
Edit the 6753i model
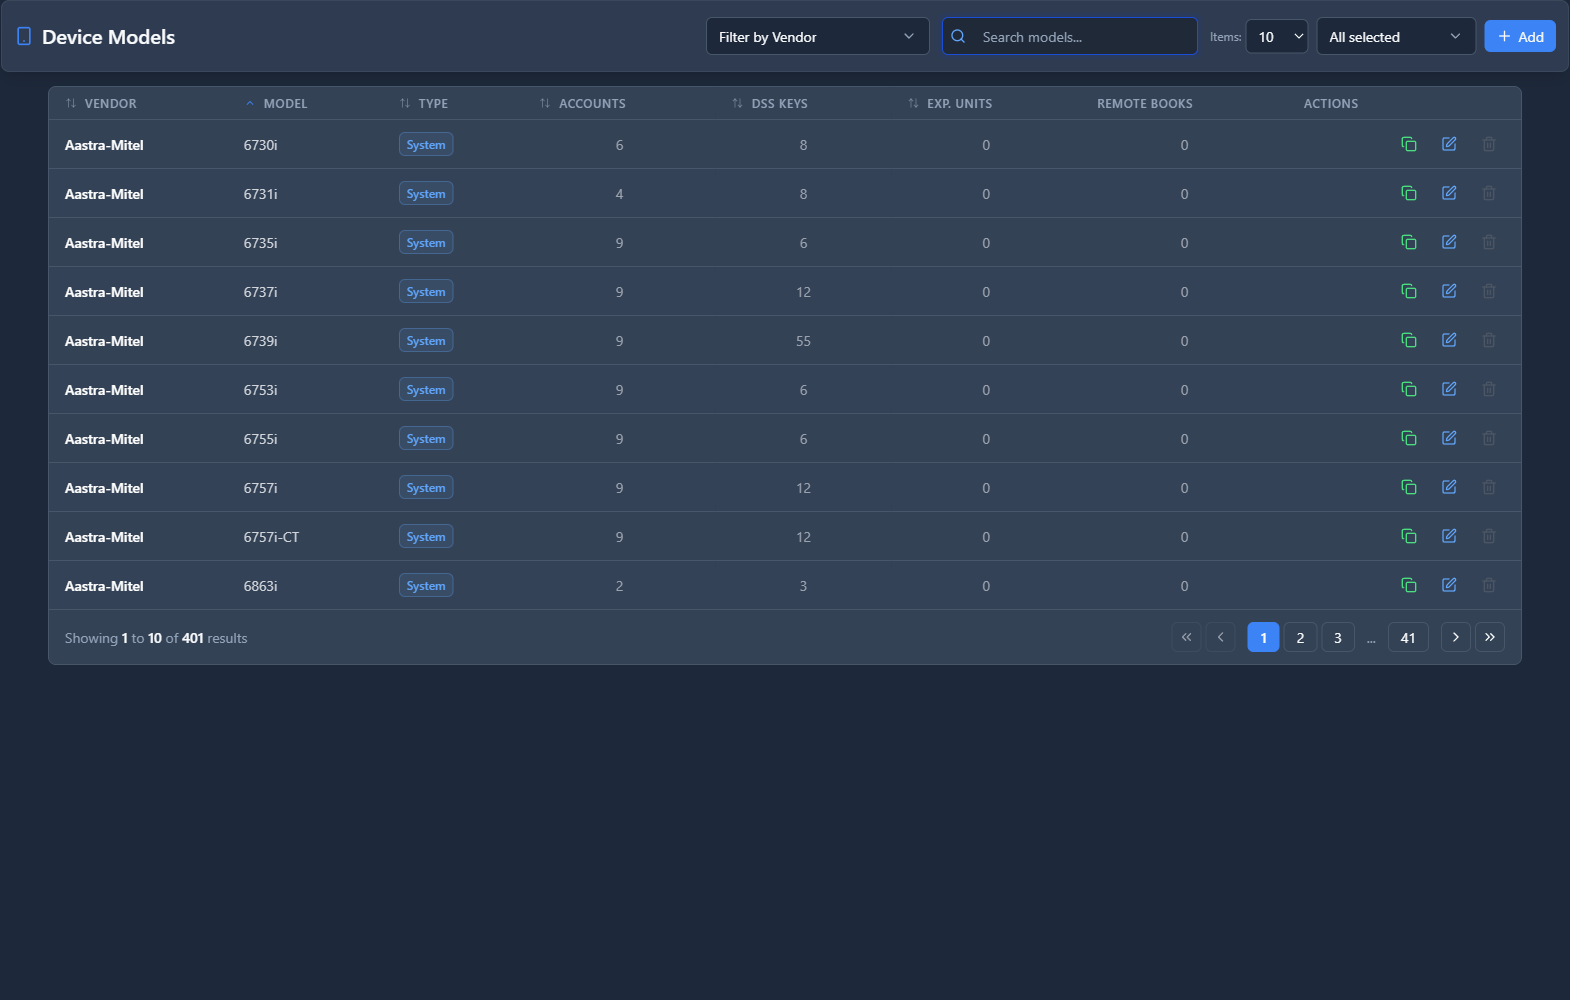(x=1448, y=389)
